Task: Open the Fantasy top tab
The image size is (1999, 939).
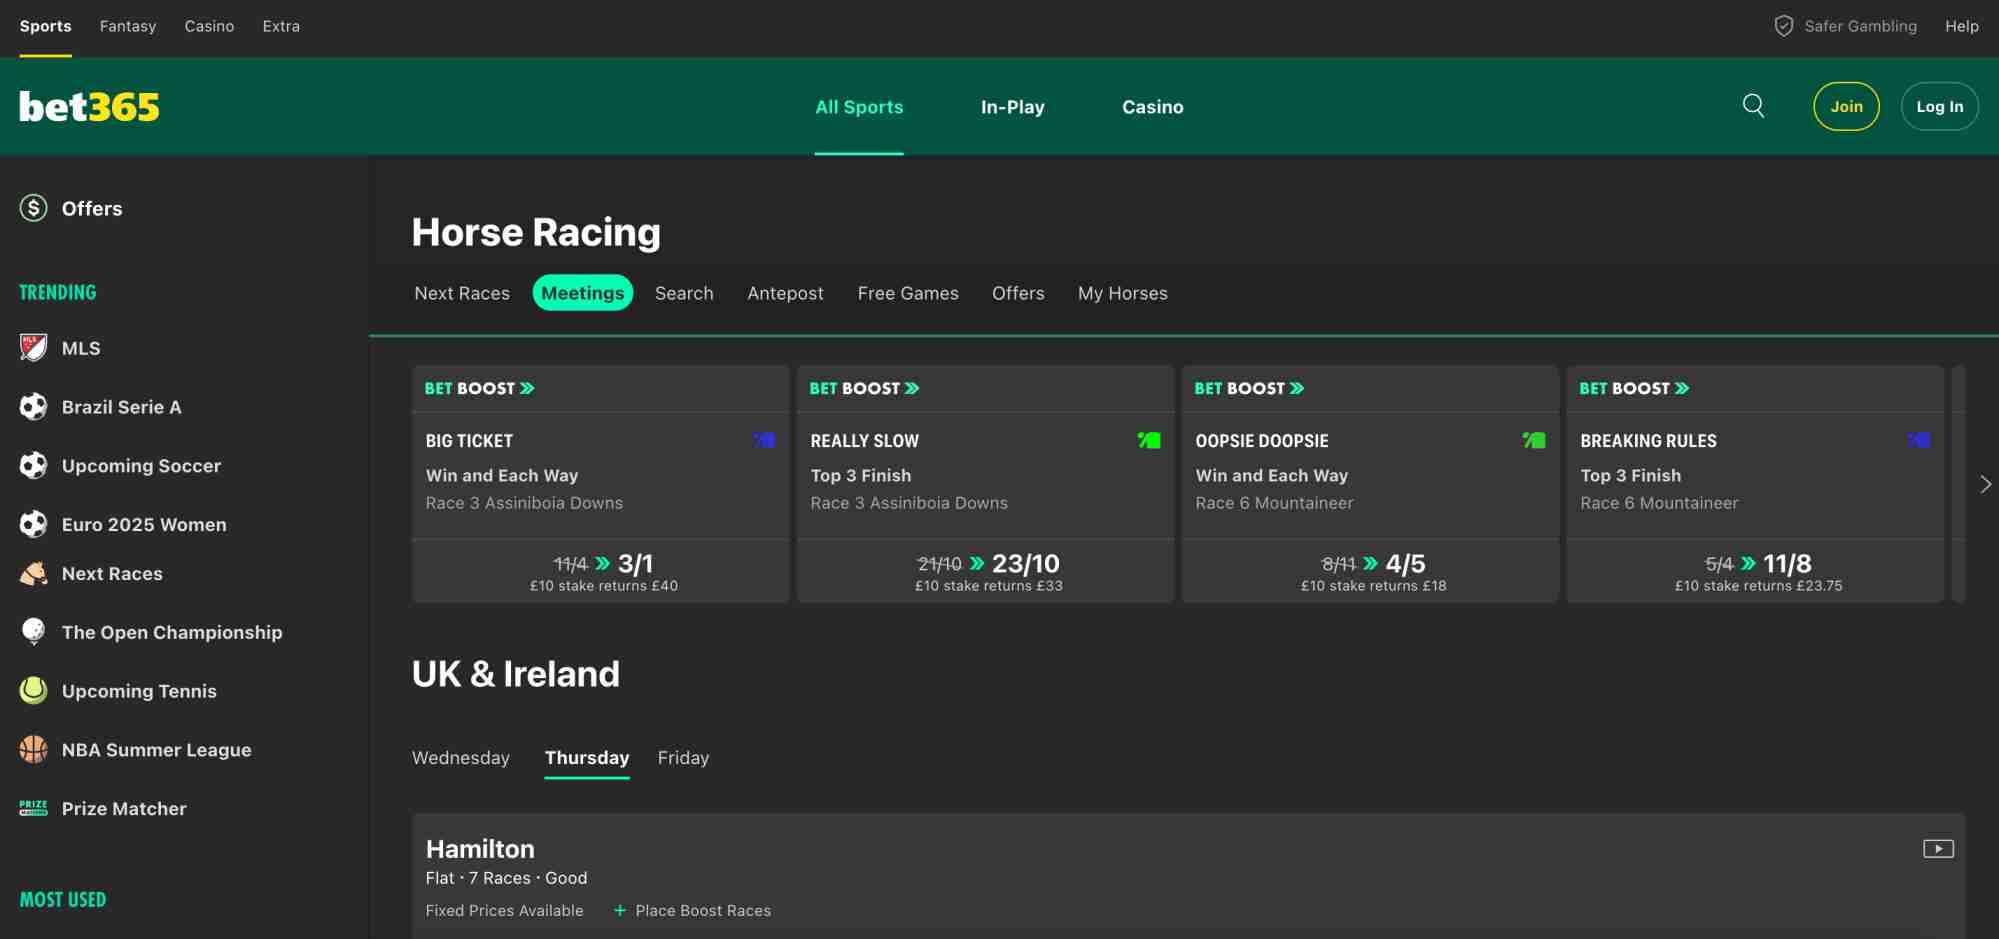Action: pos(128,26)
